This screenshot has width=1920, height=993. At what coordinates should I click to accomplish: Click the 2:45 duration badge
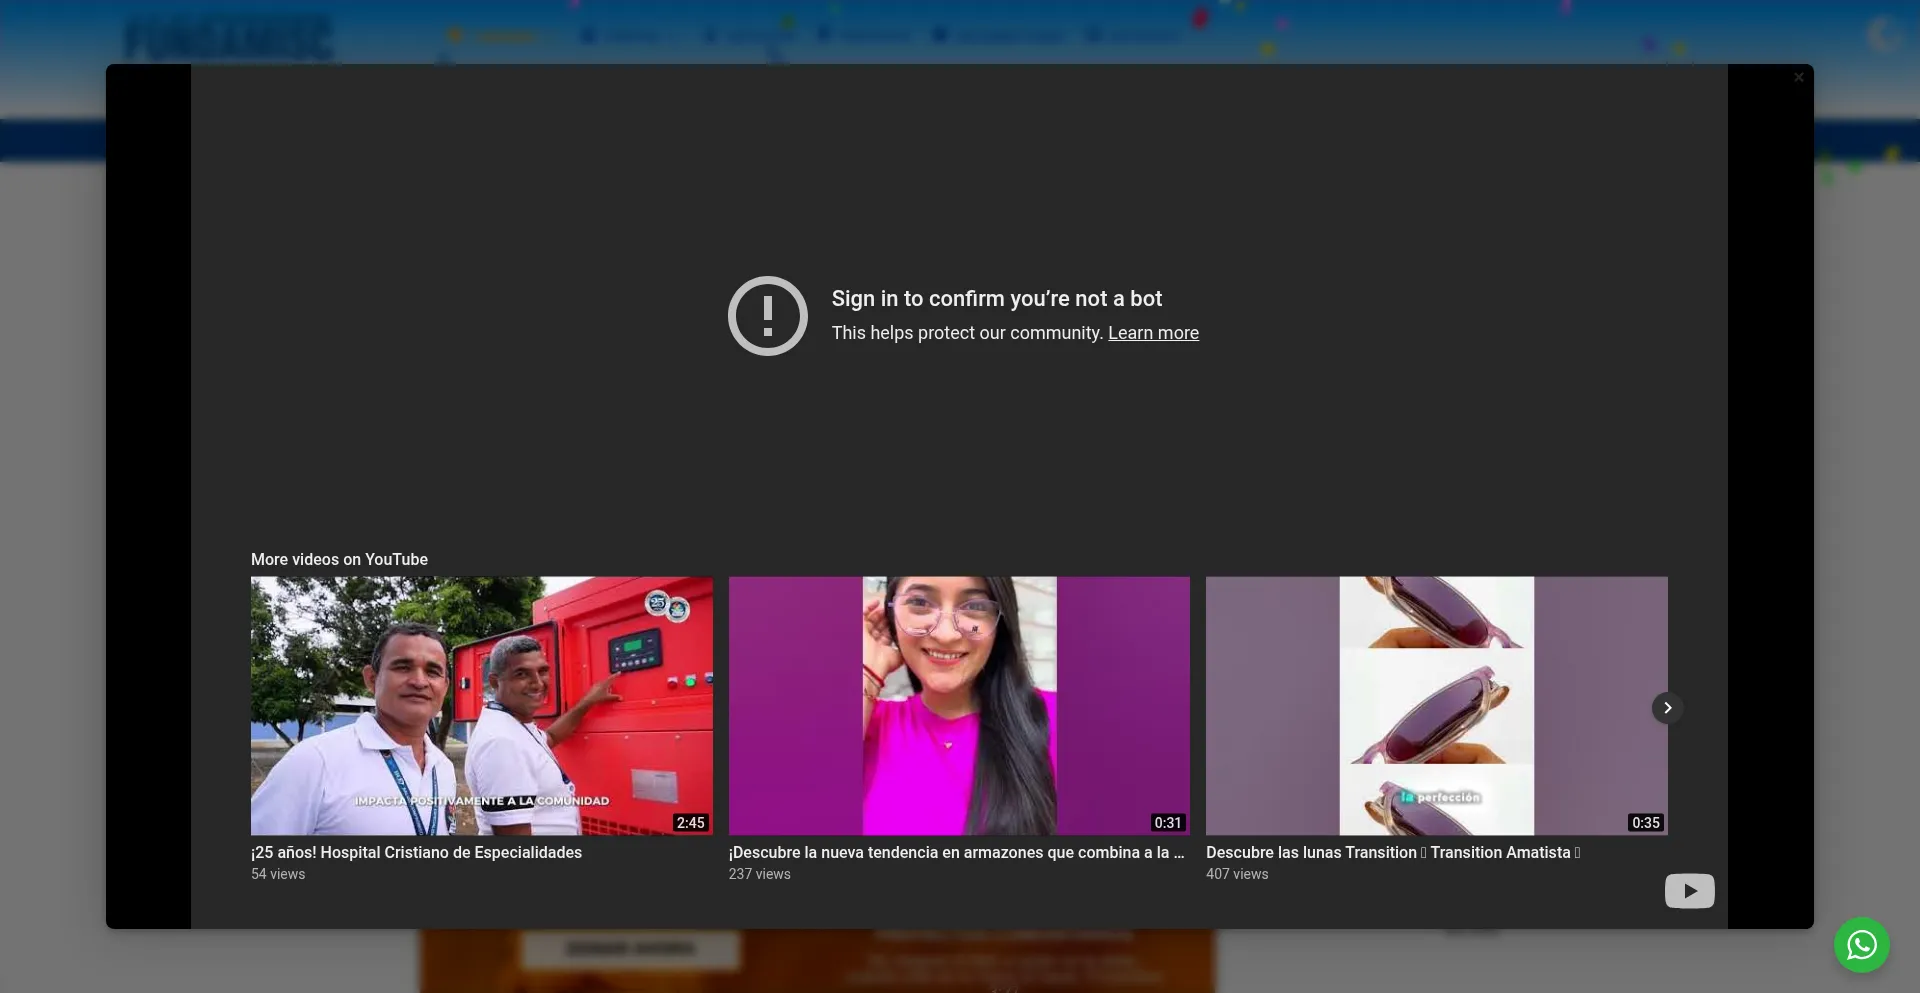pyautogui.click(x=691, y=823)
